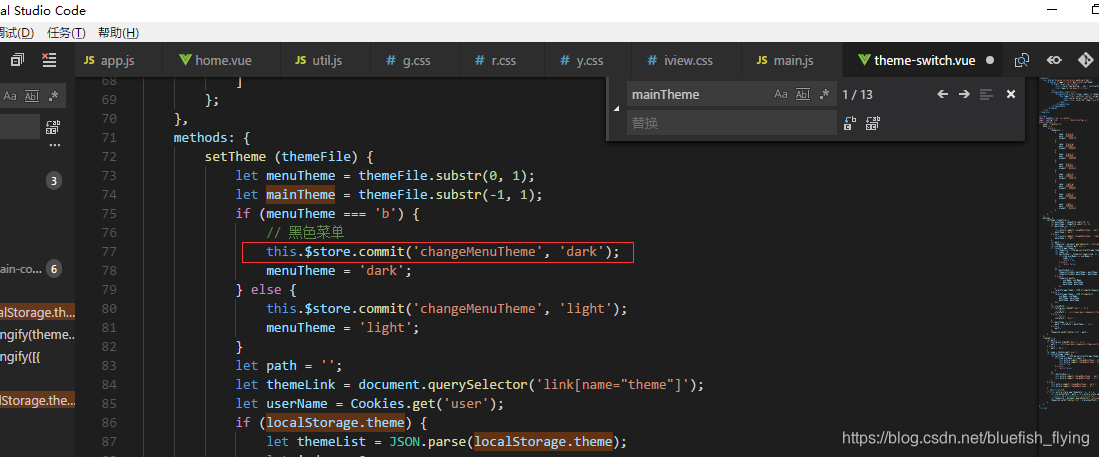Screen dimensions: 1099x457
Task: Go to next match in find widget
Action: pos(964,95)
